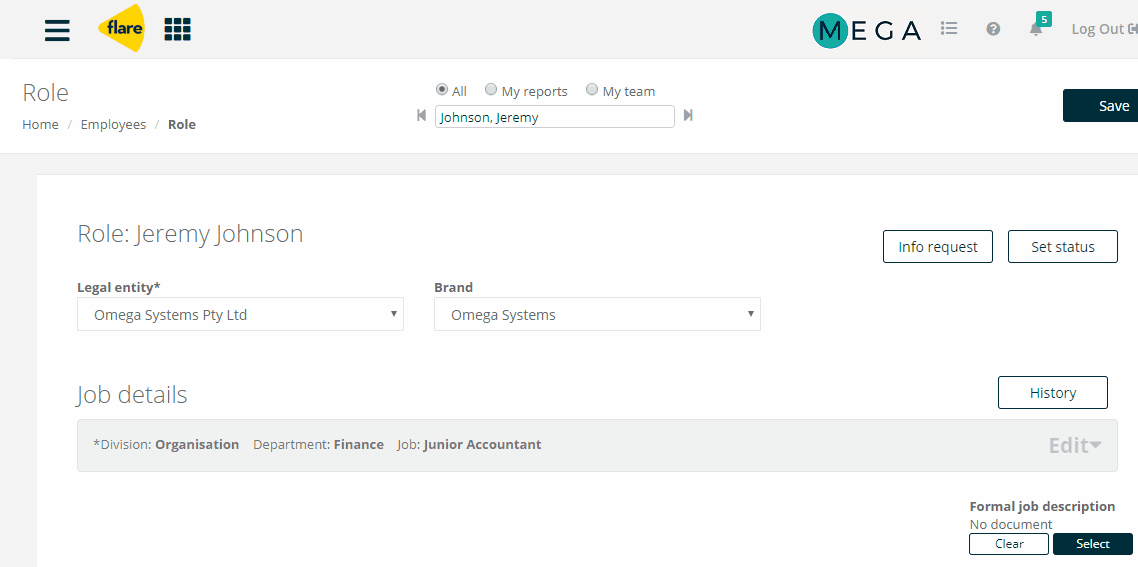Click the Save button

(x=1101, y=106)
